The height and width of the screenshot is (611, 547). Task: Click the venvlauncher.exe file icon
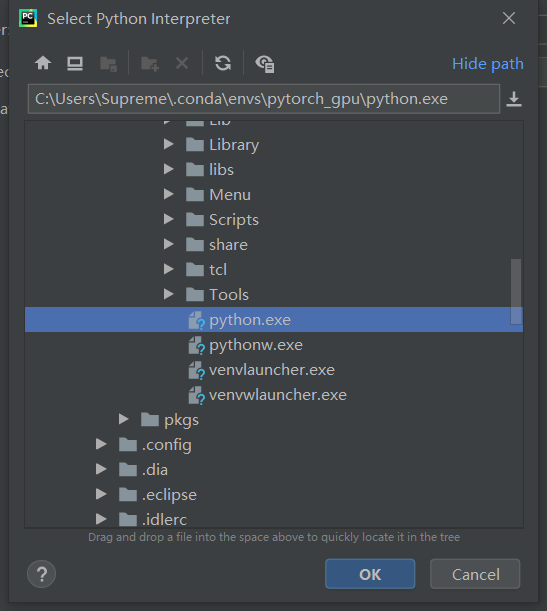[x=196, y=370]
